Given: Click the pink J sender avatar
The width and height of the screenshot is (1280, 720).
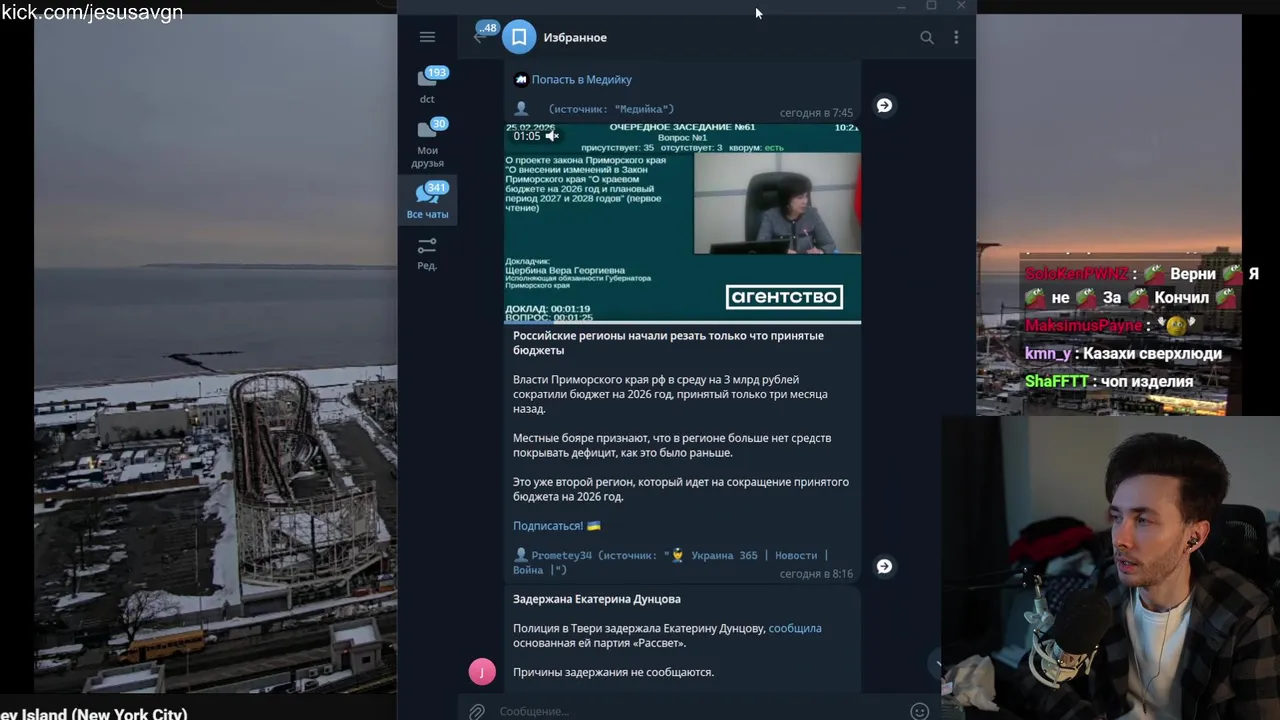Looking at the screenshot, I should tap(482, 672).
